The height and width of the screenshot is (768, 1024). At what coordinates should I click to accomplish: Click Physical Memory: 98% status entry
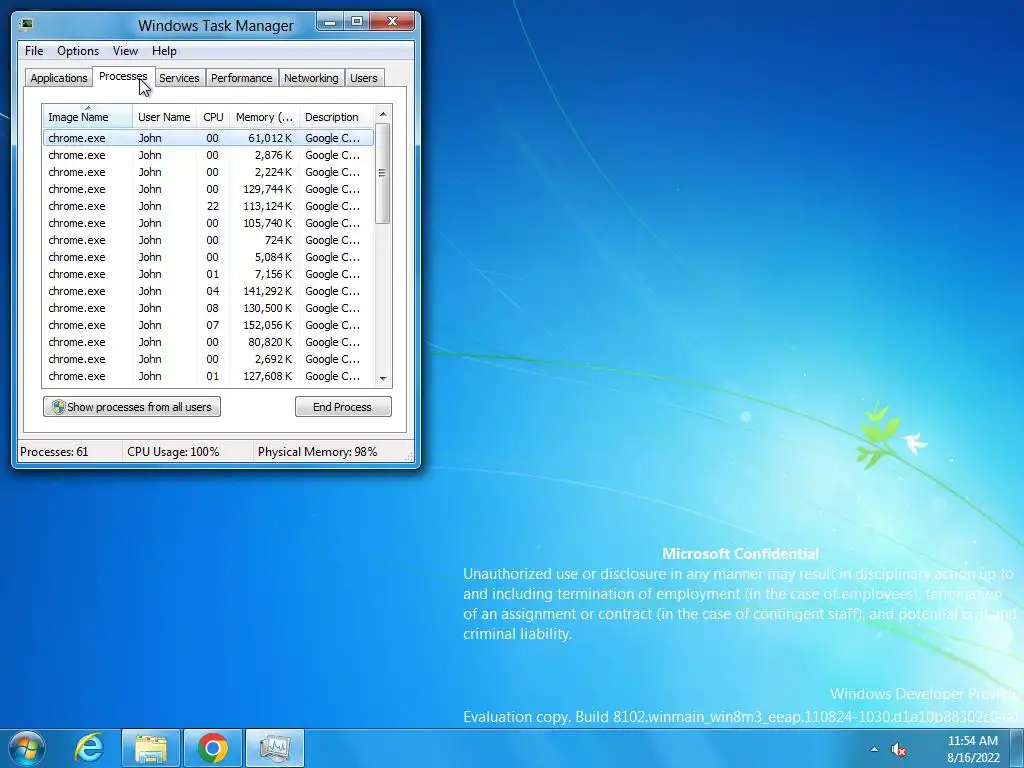[330, 451]
